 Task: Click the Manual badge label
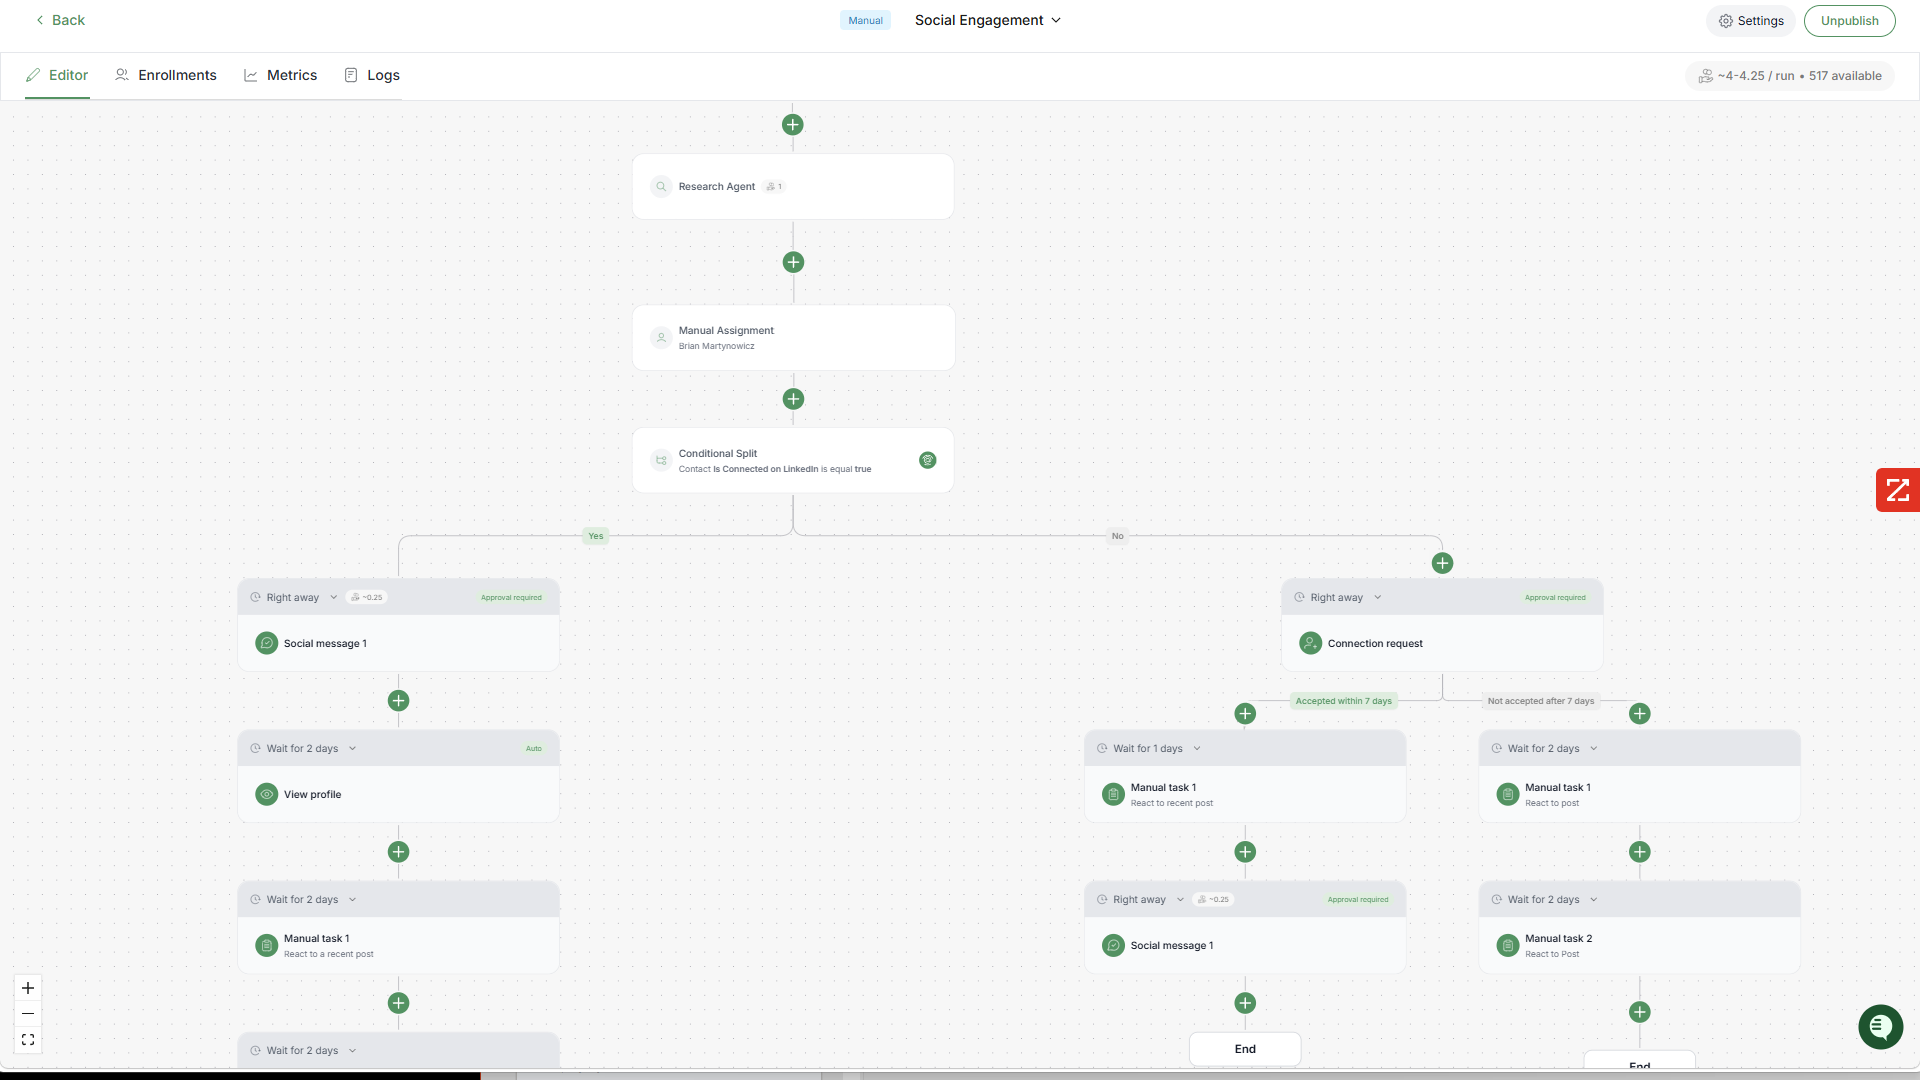click(x=865, y=21)
